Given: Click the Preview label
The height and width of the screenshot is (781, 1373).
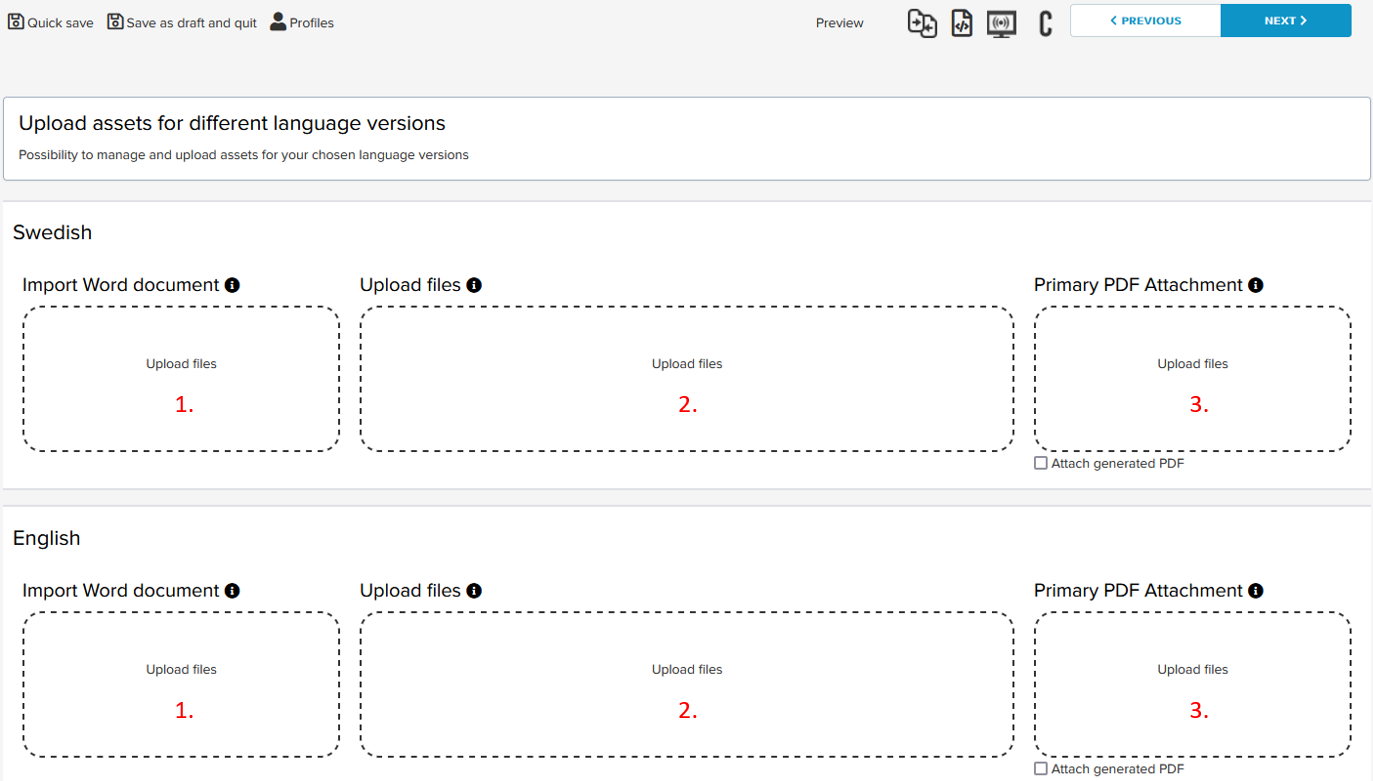Looking at the screenshot, I should click(840, 23).
